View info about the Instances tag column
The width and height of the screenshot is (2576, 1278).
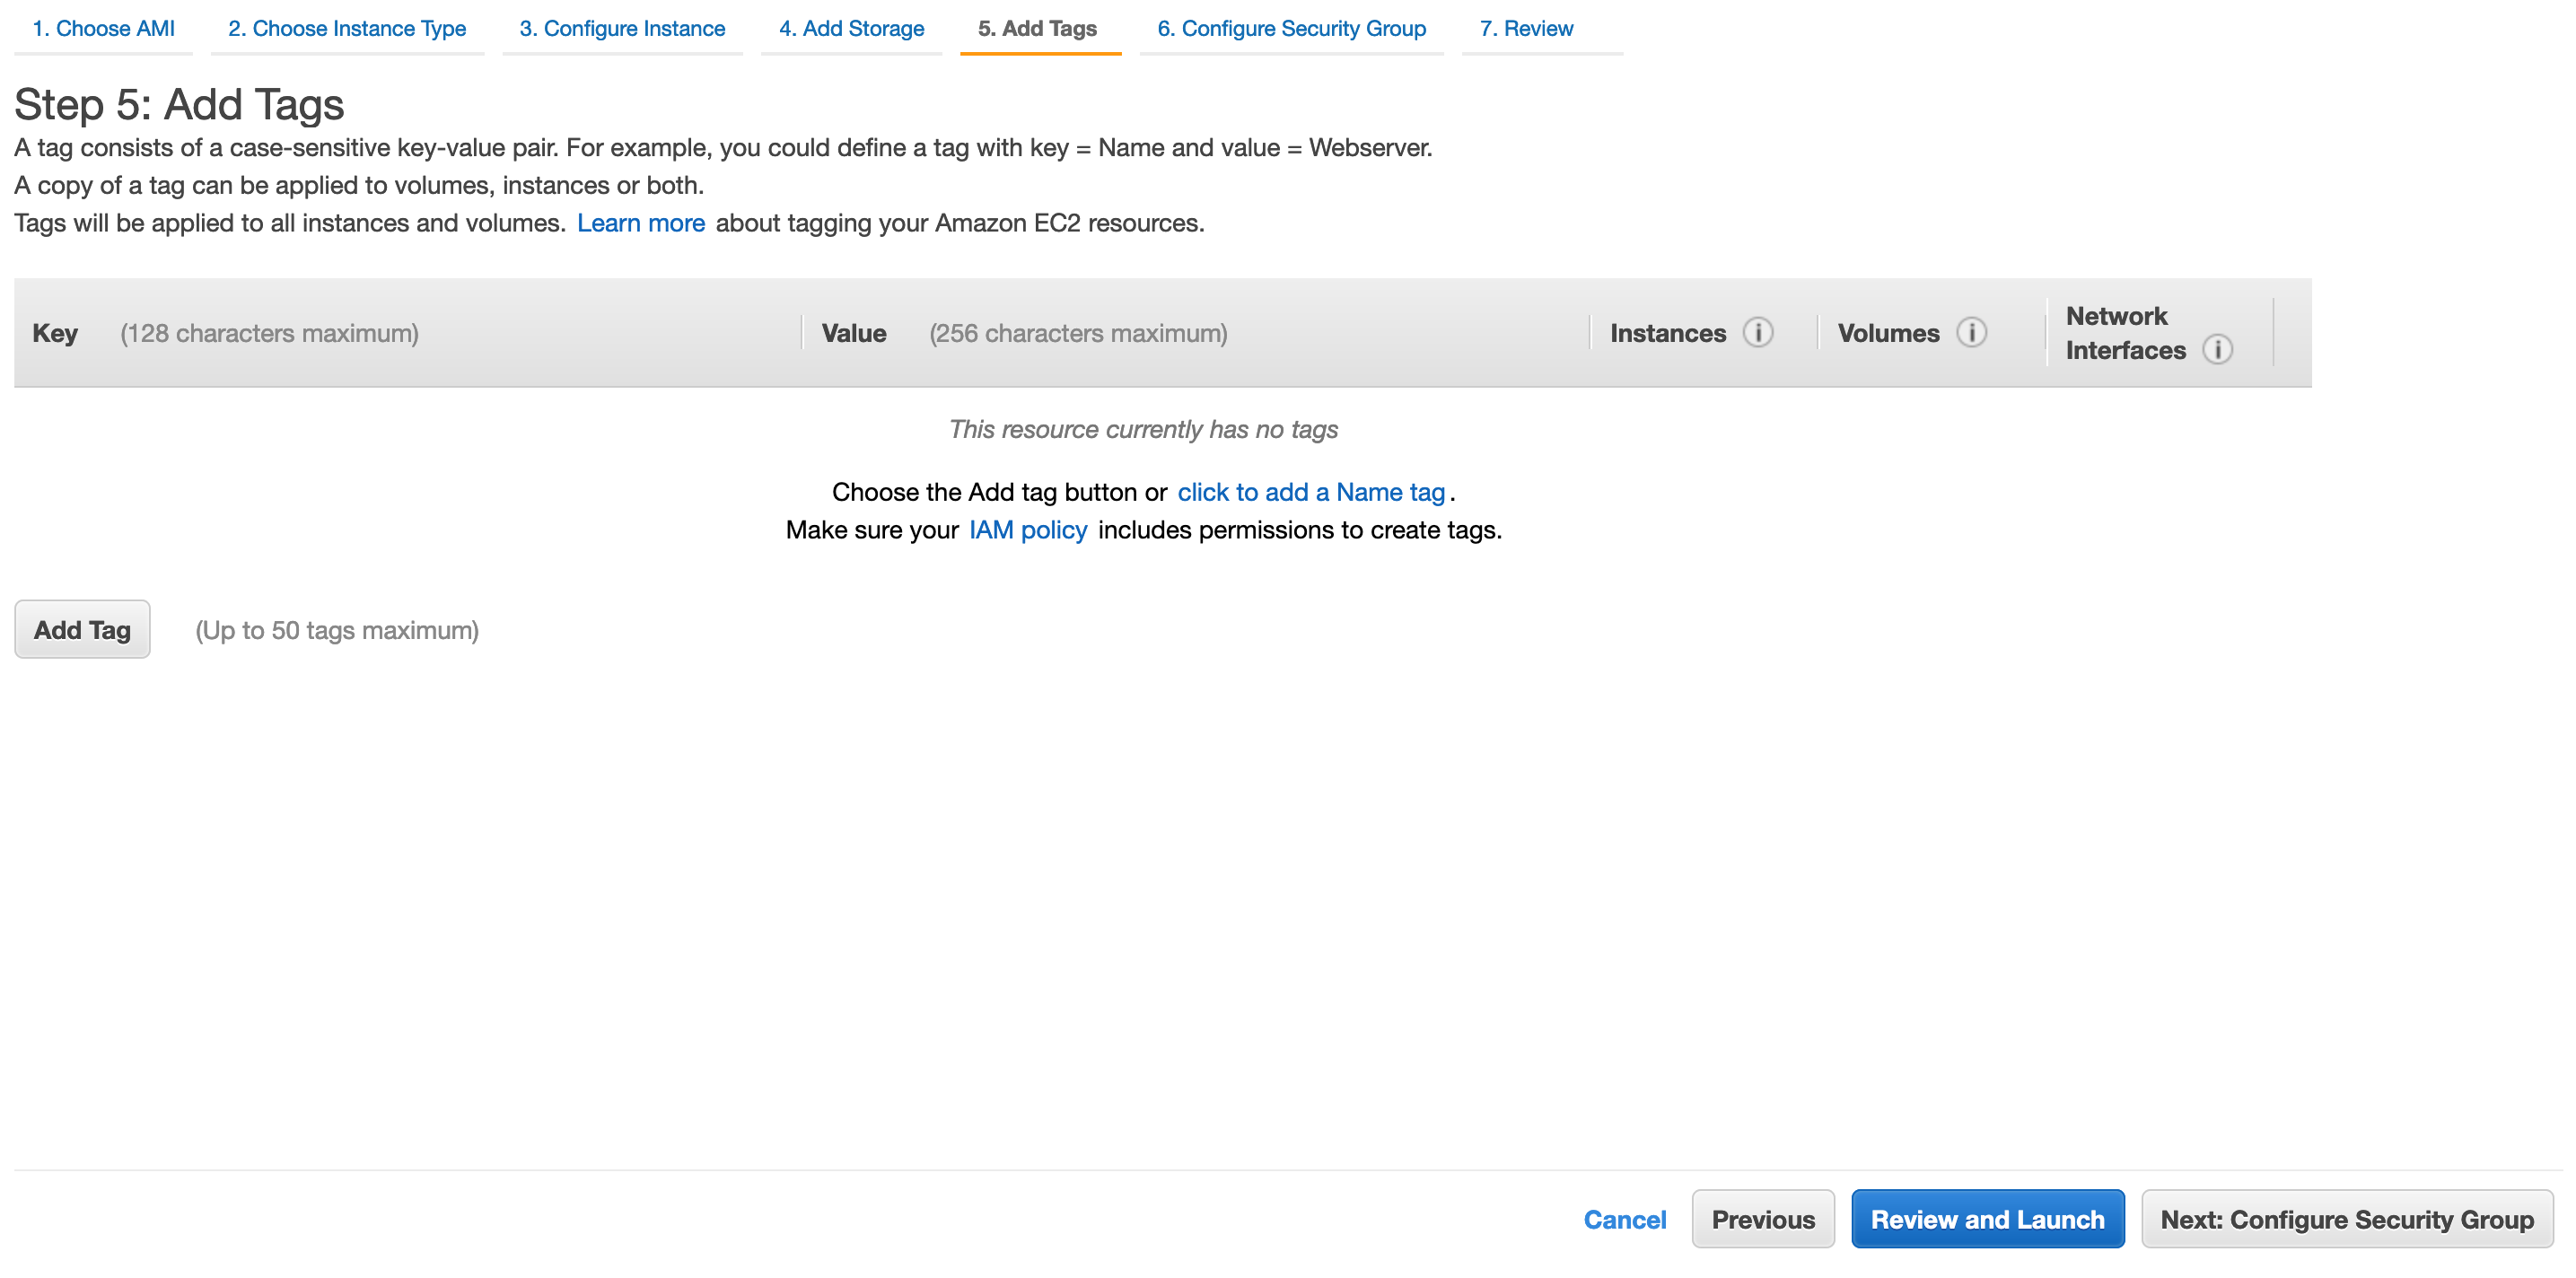pyautogui.click(x=1760, y=333)
